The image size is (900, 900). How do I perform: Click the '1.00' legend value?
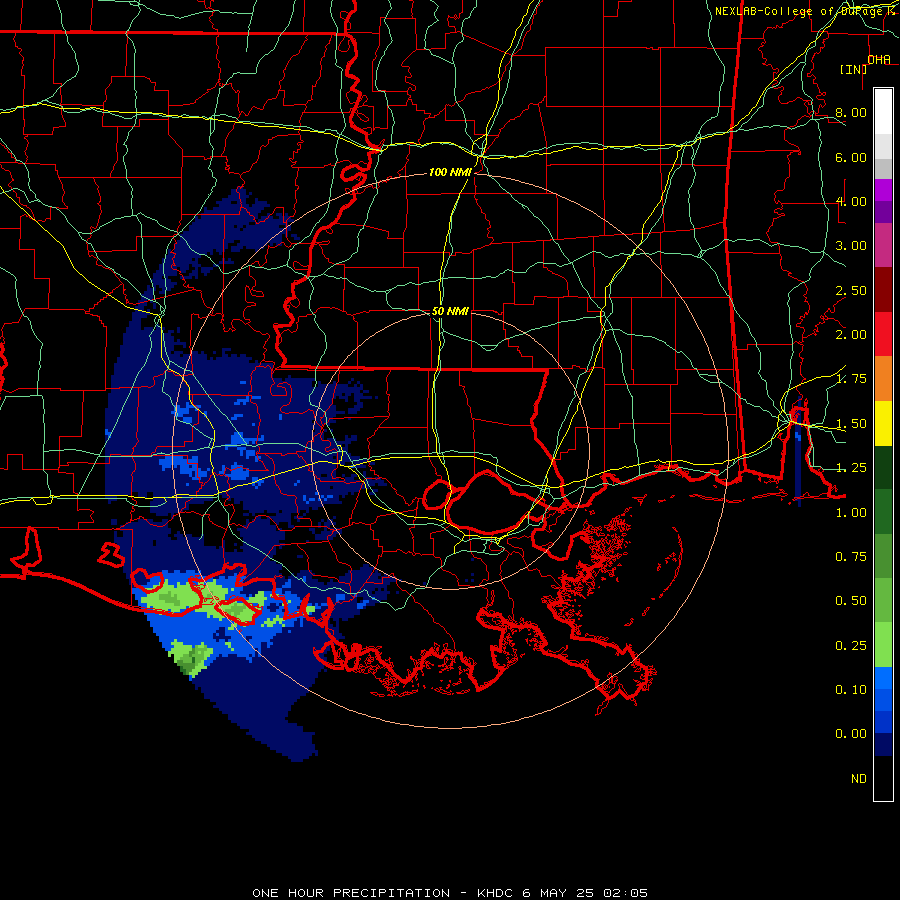pos(851,513)
